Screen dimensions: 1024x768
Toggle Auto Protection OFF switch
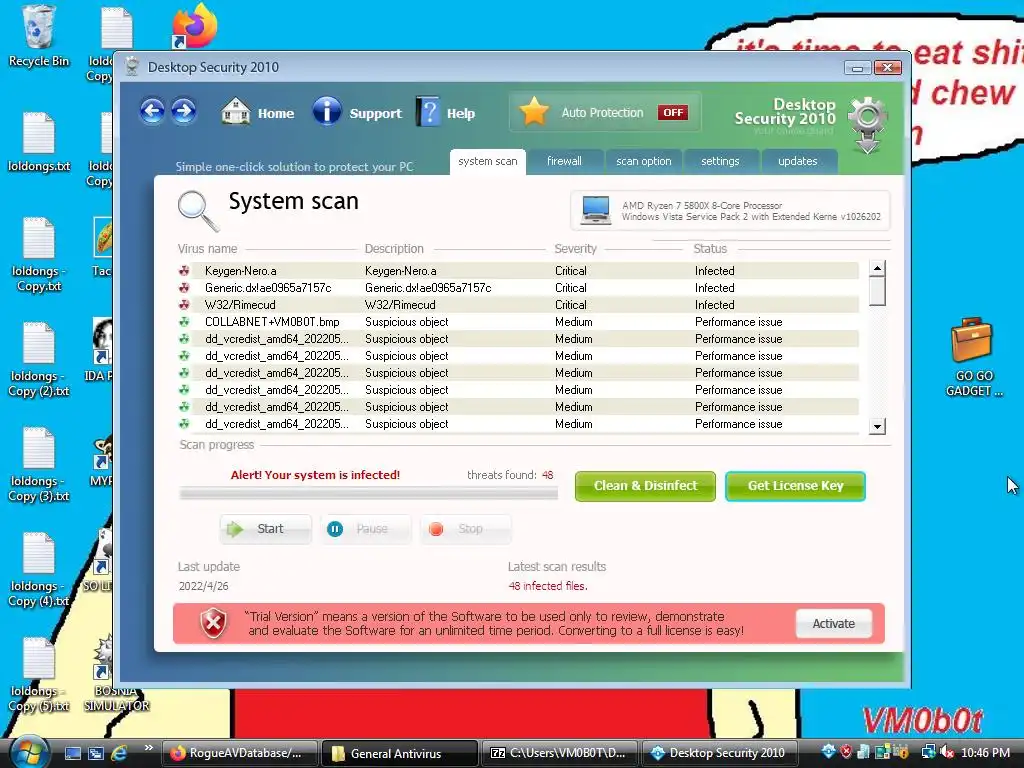[673, 112]
